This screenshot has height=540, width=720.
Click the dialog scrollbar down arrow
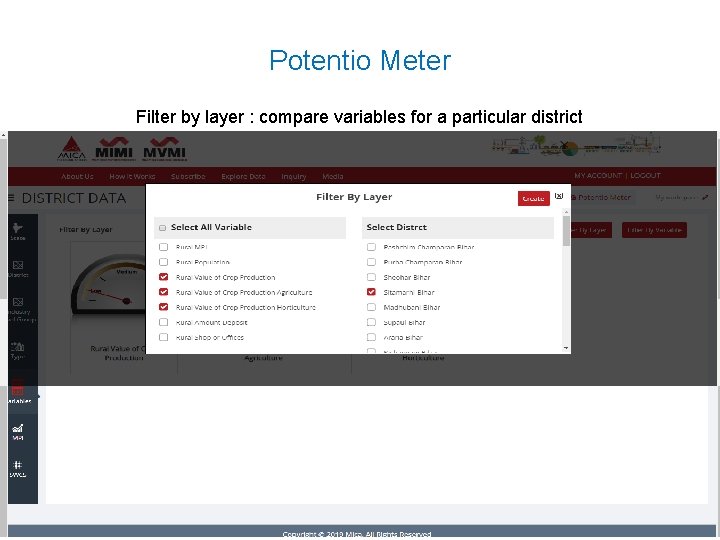click(566, 348)
